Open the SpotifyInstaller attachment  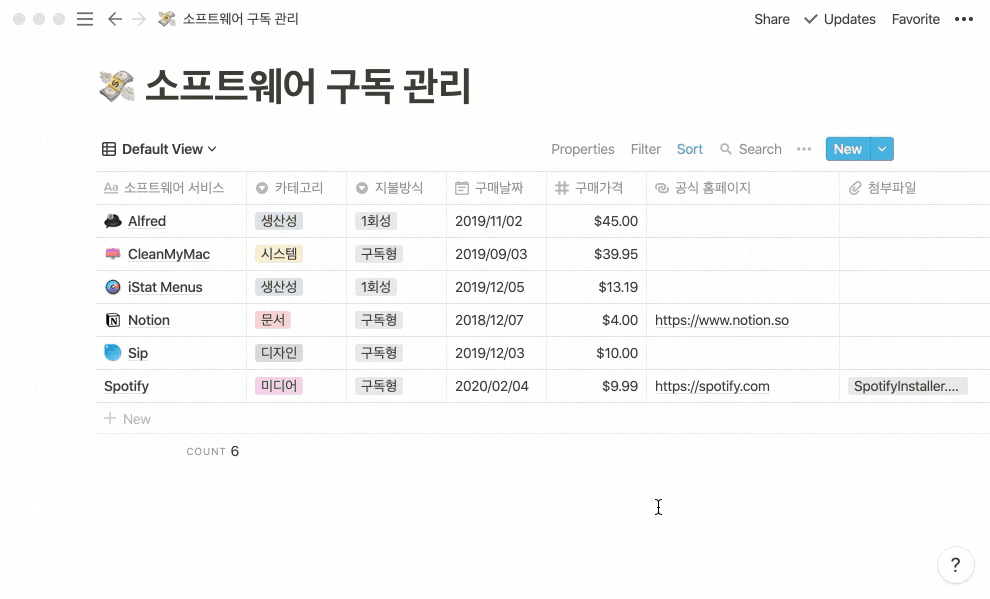(x=907, y=386)
